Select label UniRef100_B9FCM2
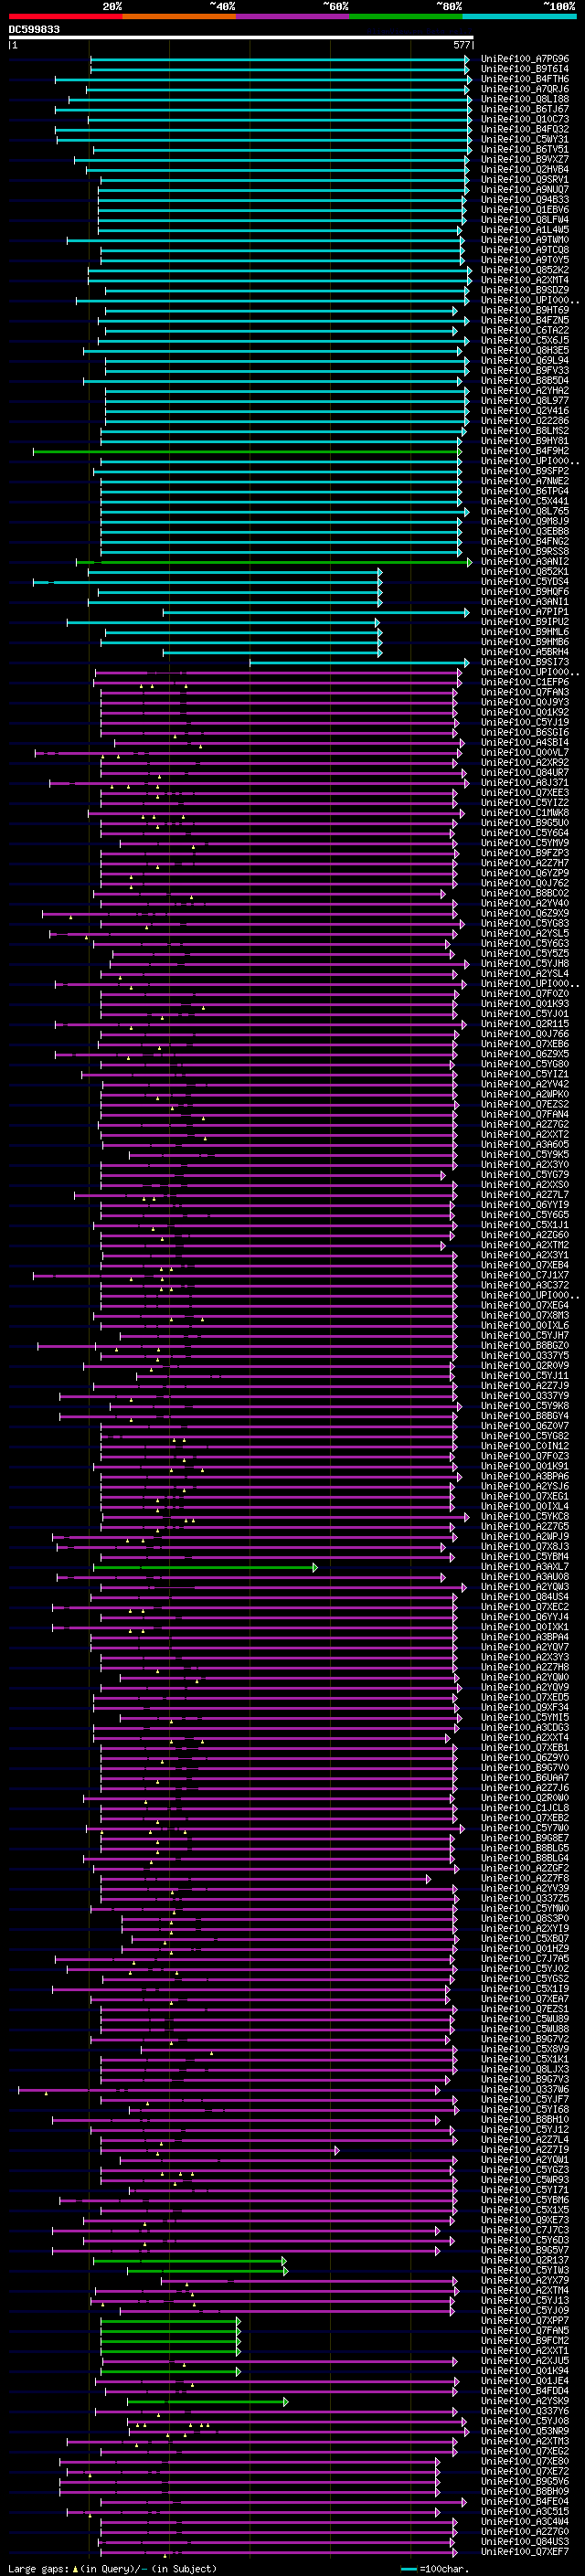Image resolution: width=585 pixels, height=2576 pixels. point(525,2340)
